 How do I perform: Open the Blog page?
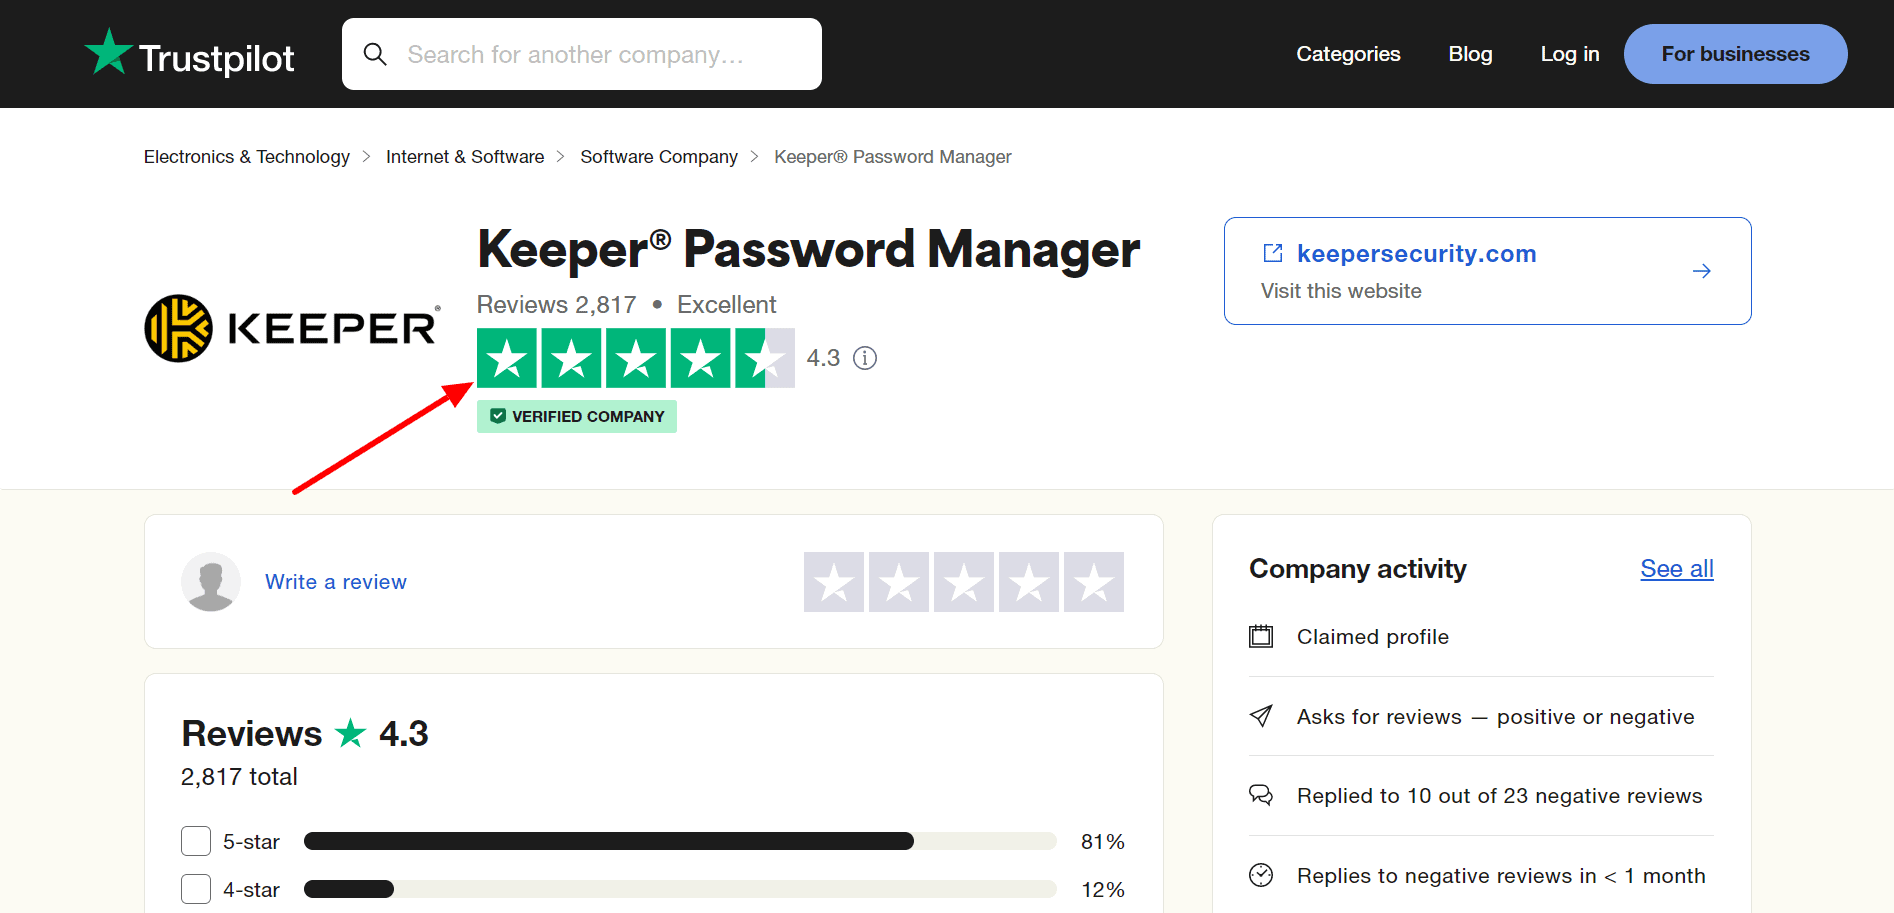[1470, 54]
